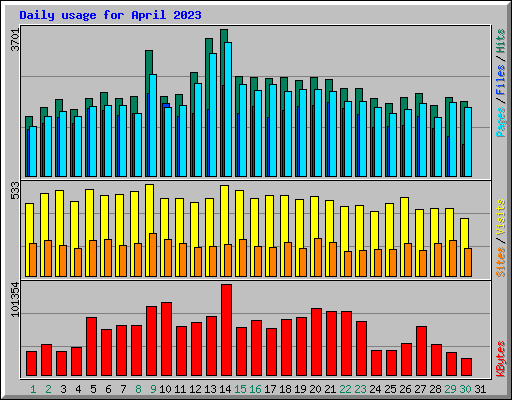Viewport: 512px width, 400px height.
Task: Select day label 1 on the x-axis
Action: tap(33, 389)
